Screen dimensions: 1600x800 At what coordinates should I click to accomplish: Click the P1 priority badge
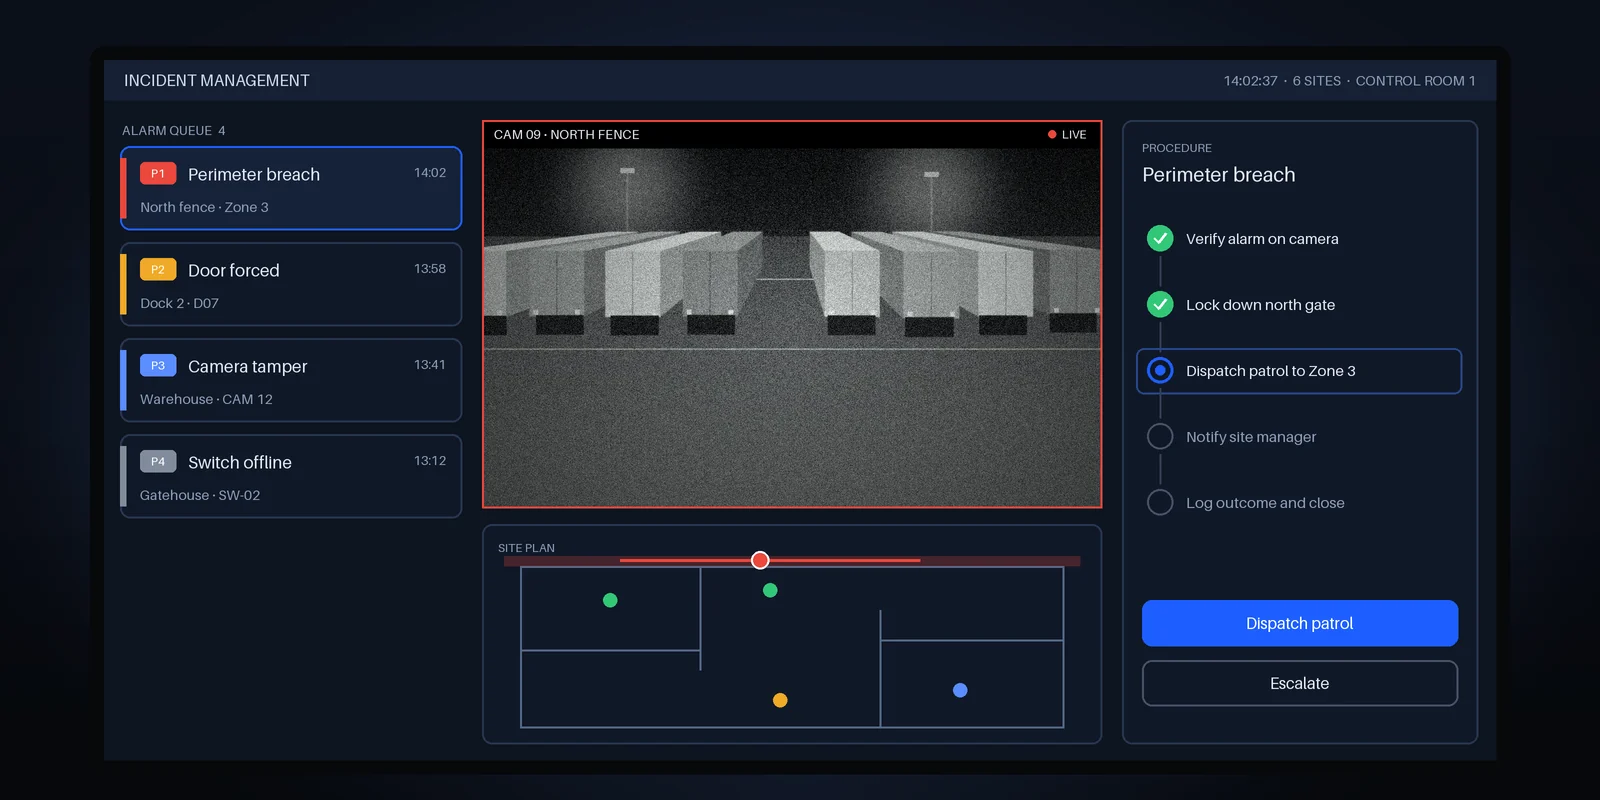158,173
